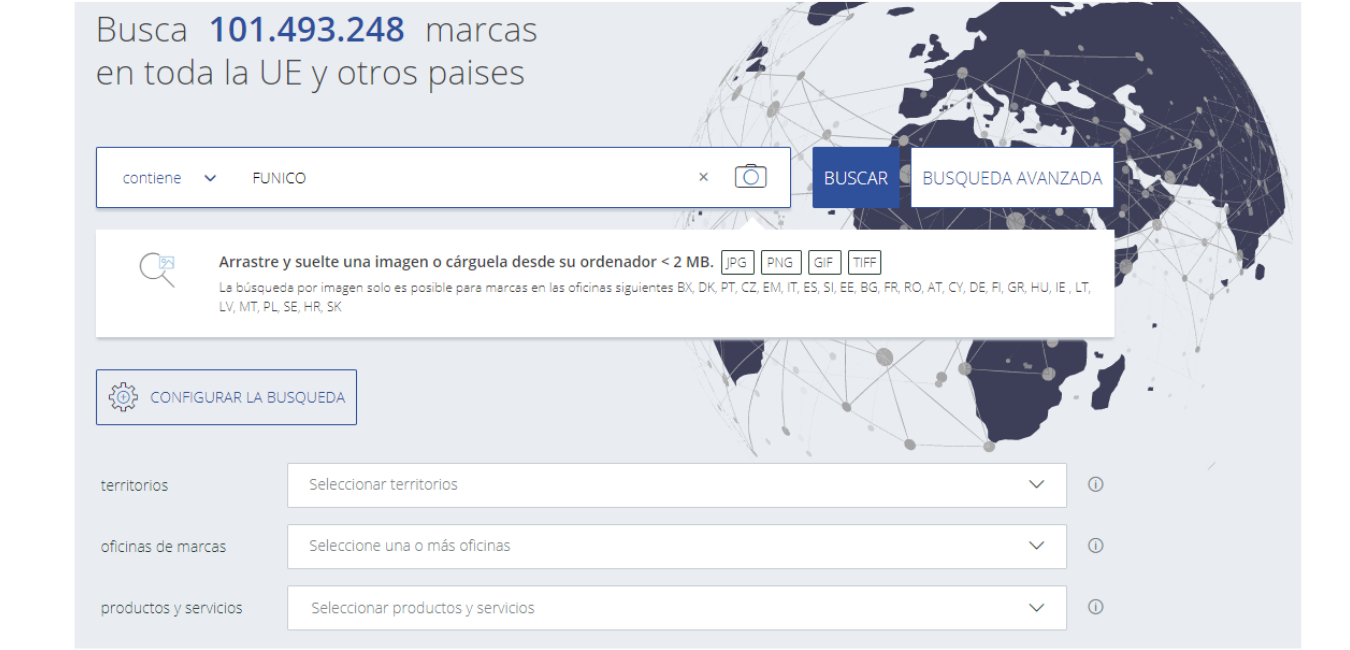This screenshot has height=650, width=1350.
Task: Click the PNG format badge
Action: coord(781,263)
